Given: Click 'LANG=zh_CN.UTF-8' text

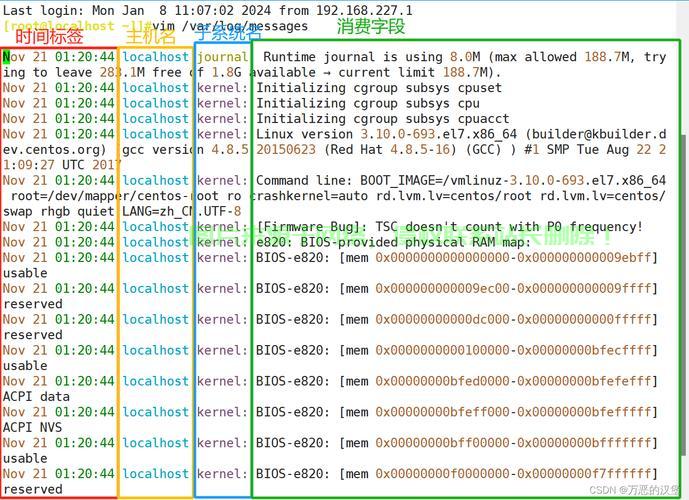Looking at the screenshot, I should [x=181, y=211].
